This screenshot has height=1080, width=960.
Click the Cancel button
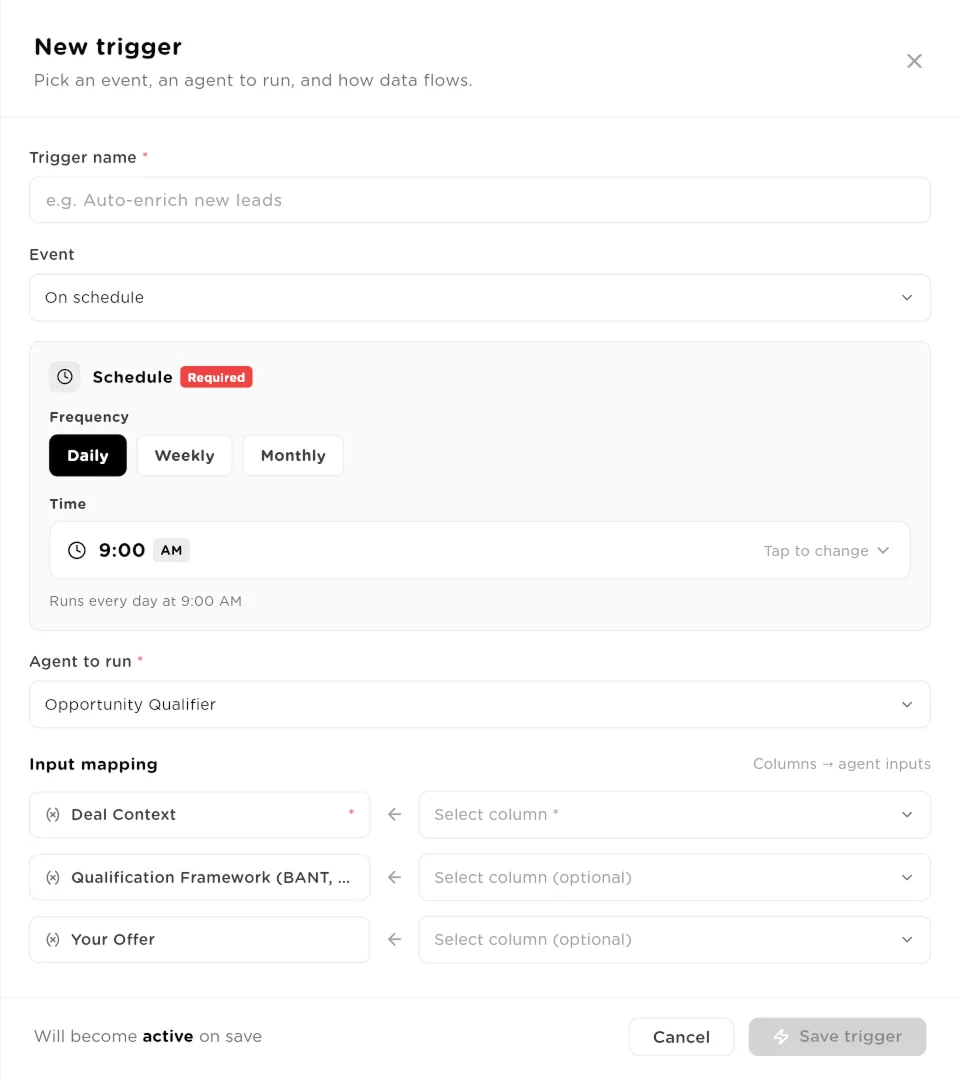tap(681, 1037)
